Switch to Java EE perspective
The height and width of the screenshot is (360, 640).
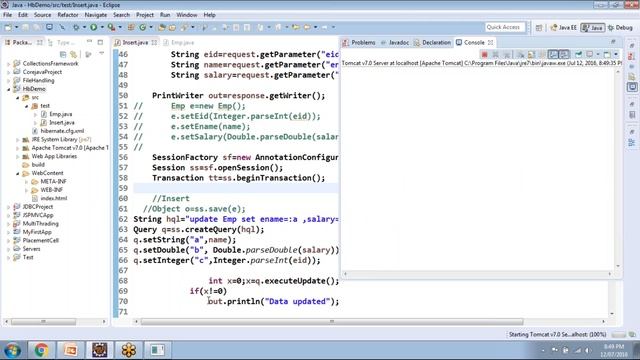[x=563, y=28]
